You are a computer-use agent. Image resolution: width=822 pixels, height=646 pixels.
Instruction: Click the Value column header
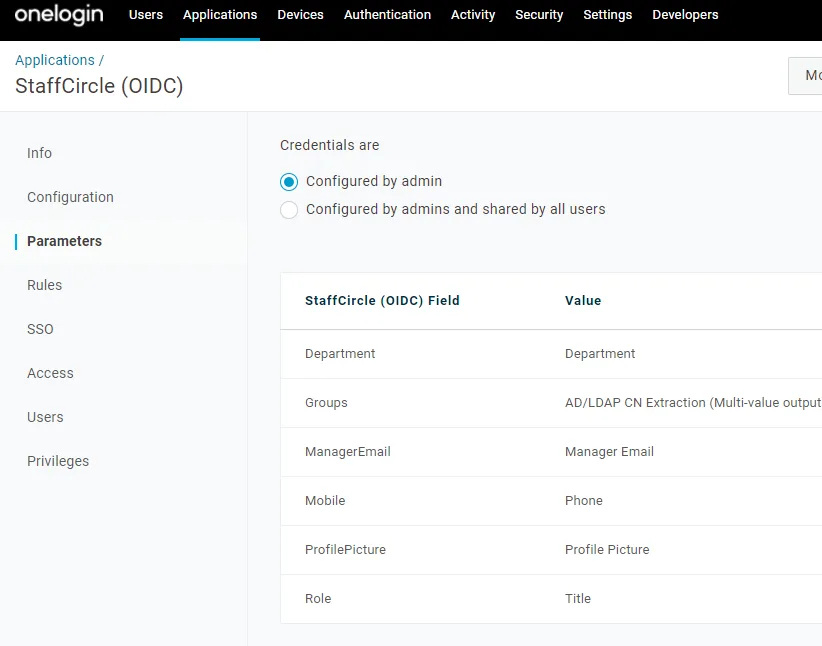pyautogui.click(x=583, y=300)
